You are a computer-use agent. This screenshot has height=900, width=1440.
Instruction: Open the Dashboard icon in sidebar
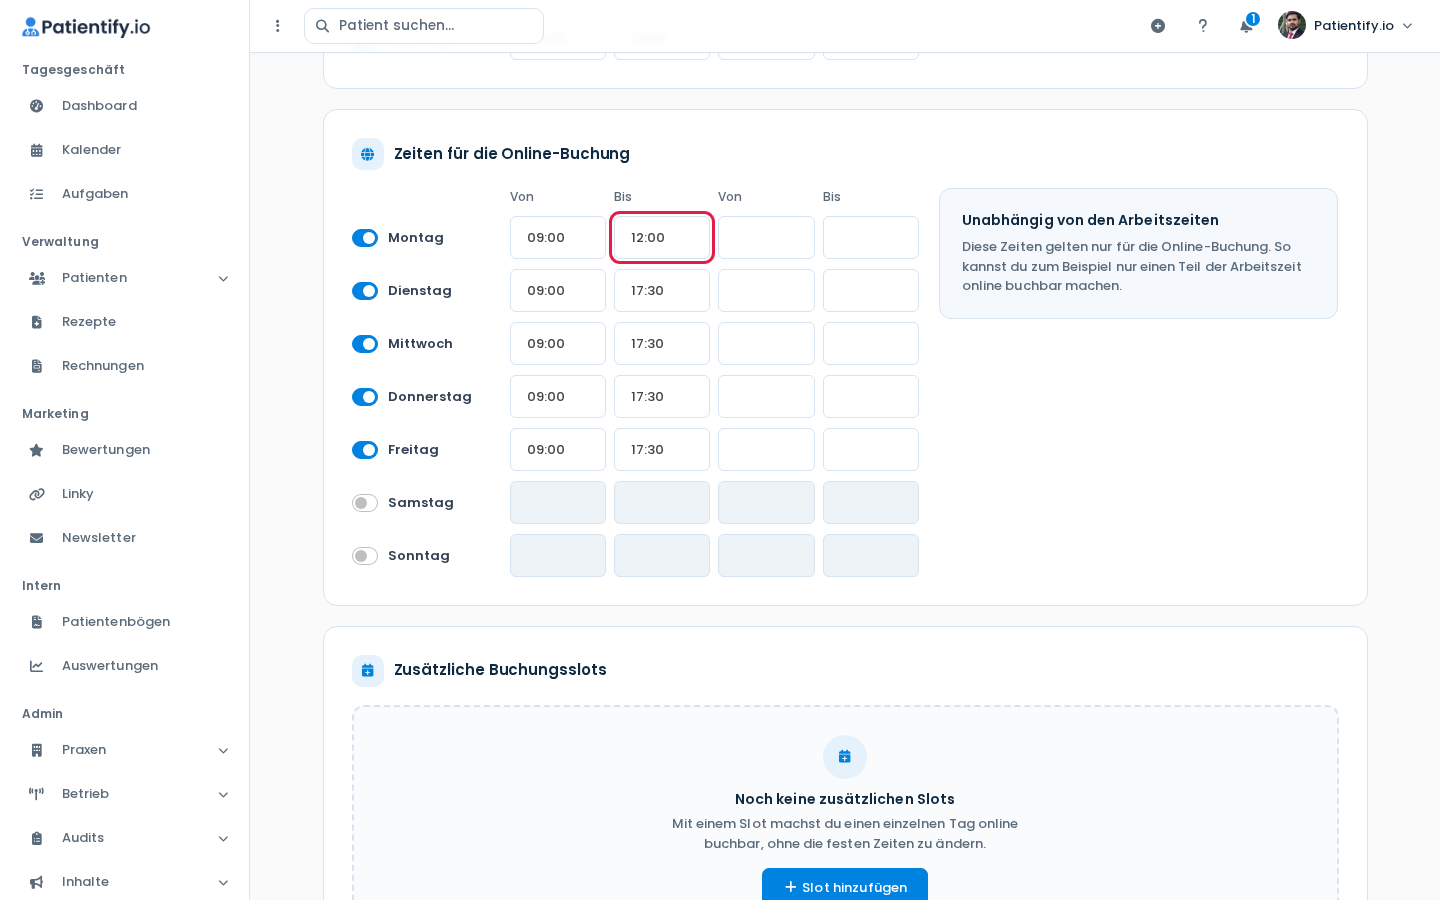click(x=37, y=106)
